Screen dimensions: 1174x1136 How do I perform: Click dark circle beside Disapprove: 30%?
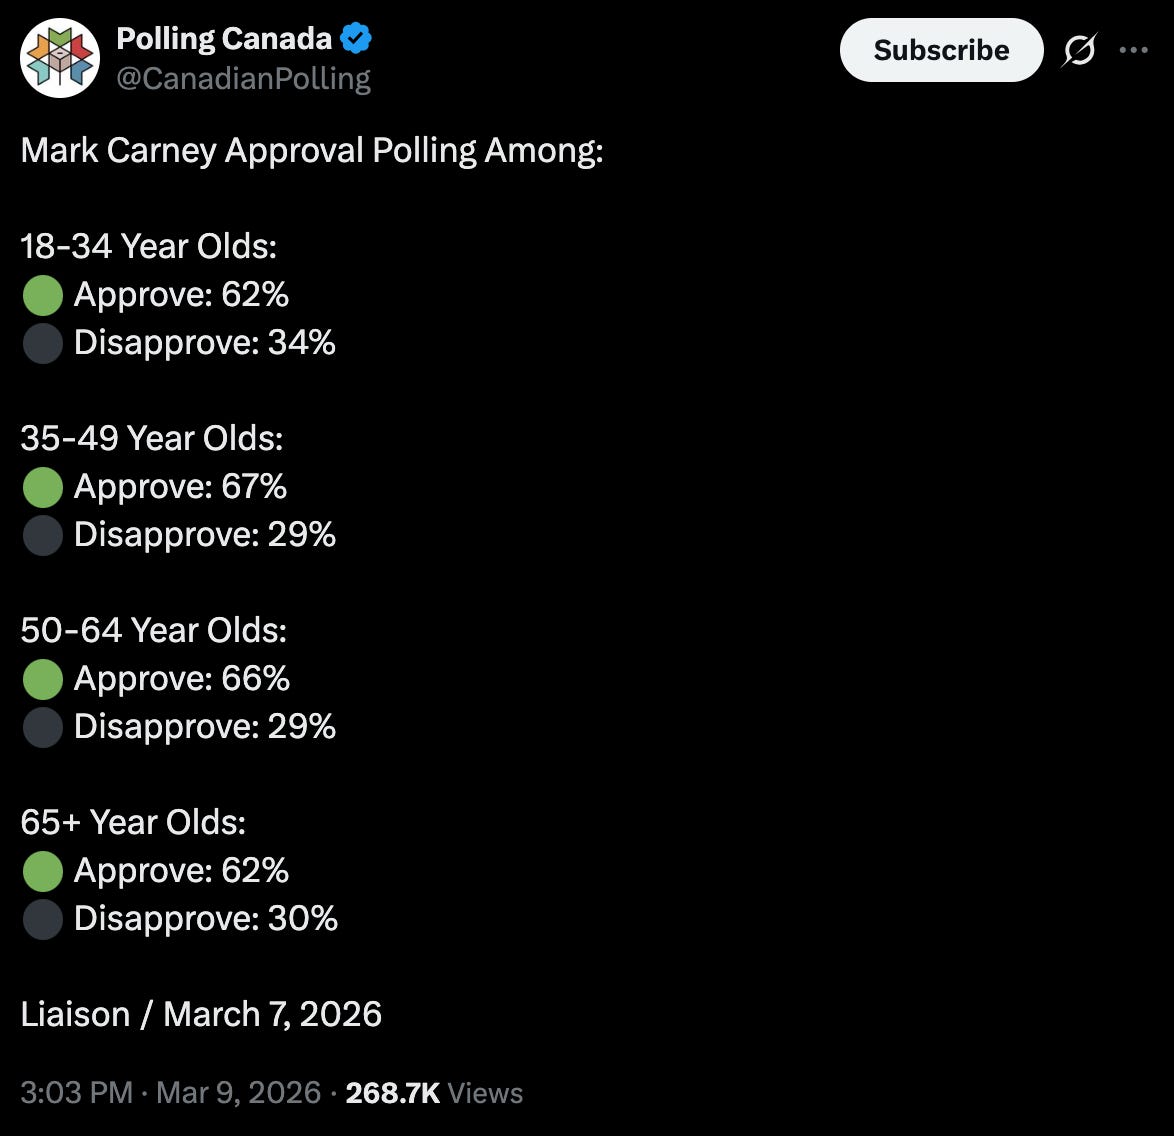[43, 919]
